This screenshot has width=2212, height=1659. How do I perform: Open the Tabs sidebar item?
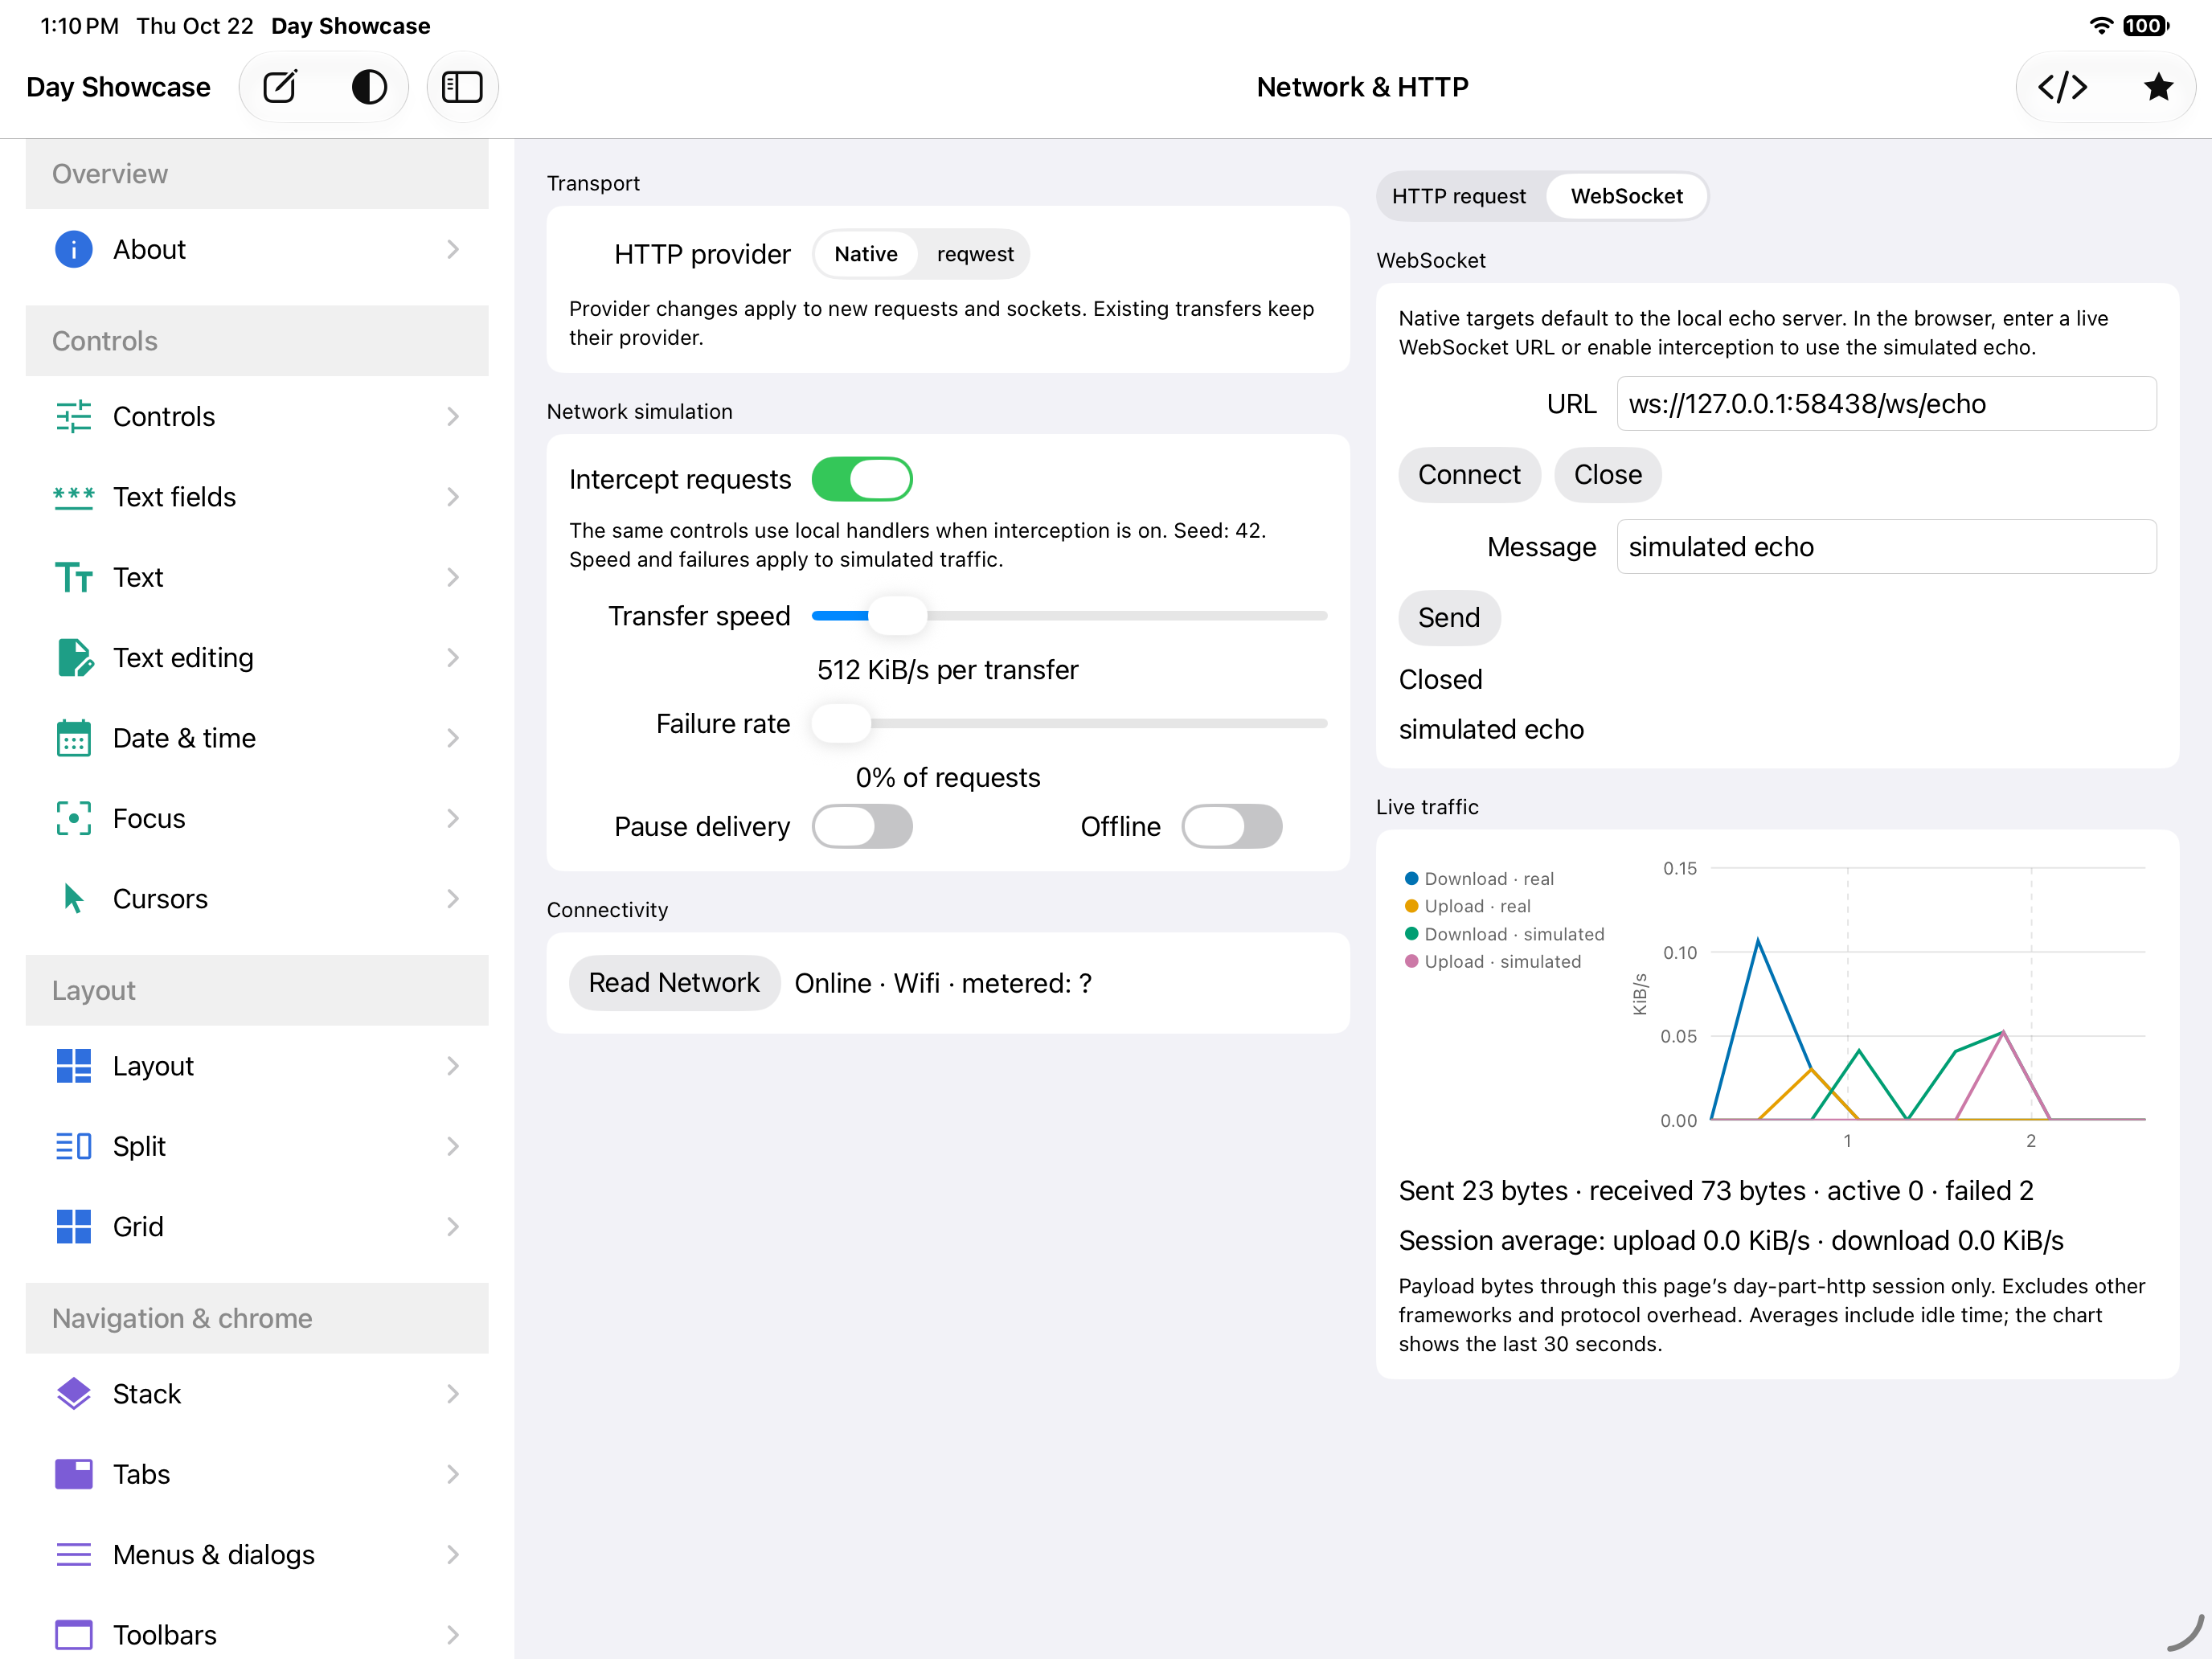click(x=257, y=1474)
